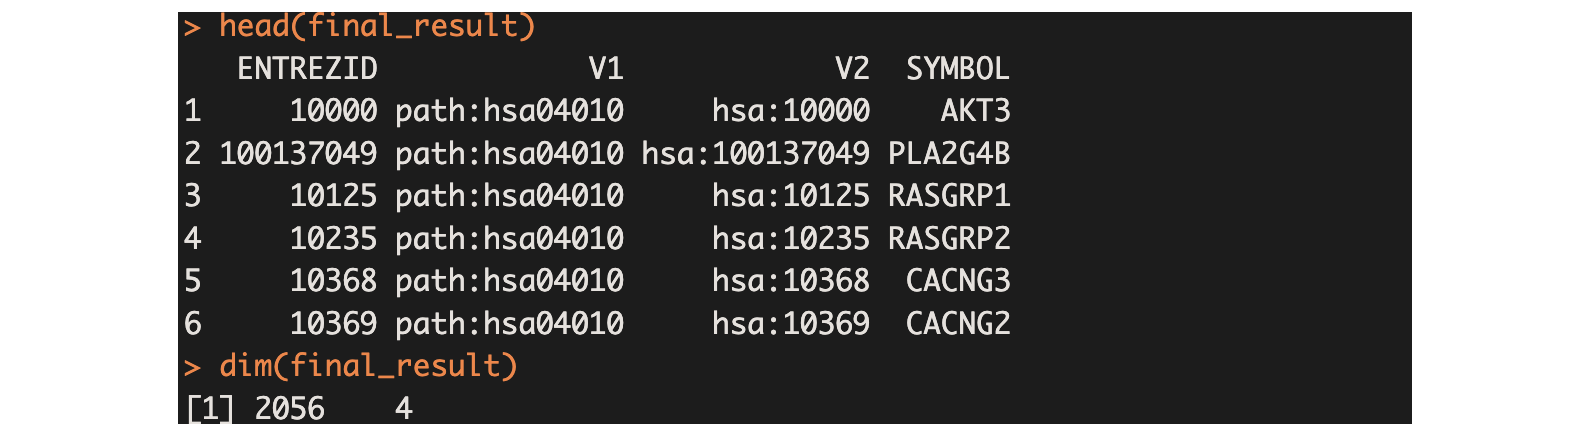This screenshot has width=1590, height=444.
Task: Click the hsa:10000 value in V2
Action: 791,111
